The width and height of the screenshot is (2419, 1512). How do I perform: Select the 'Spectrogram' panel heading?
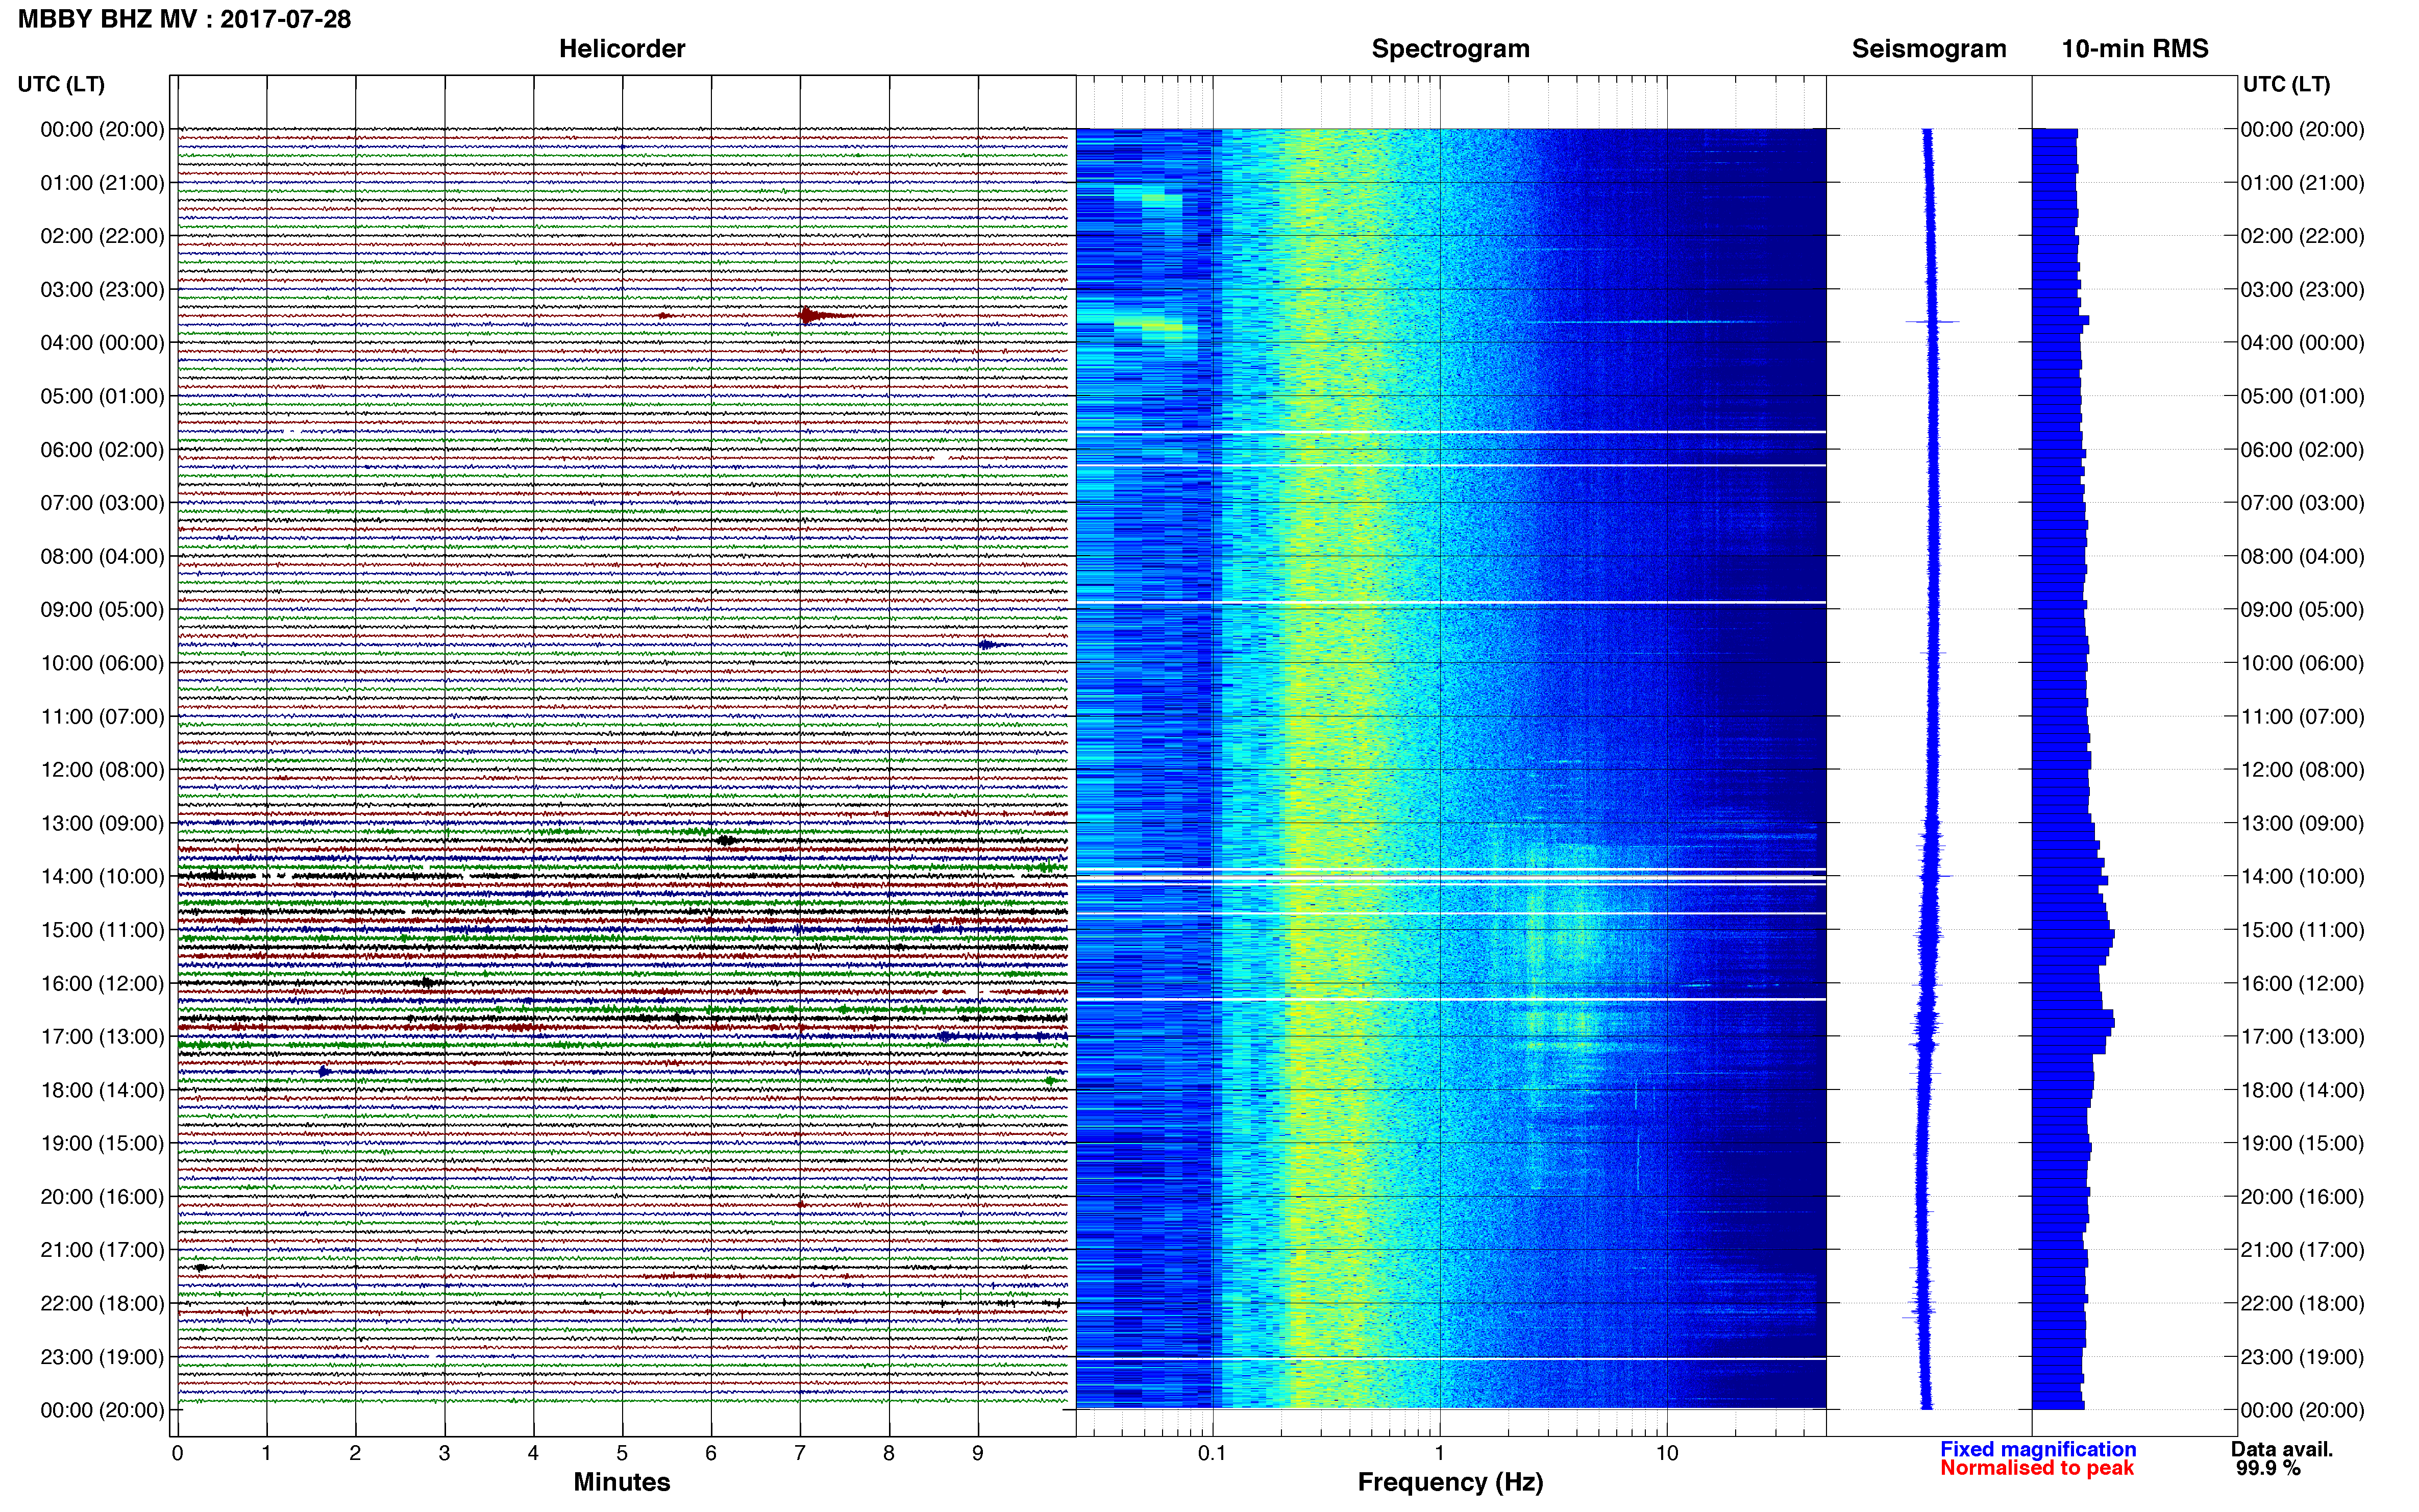[x=1450, y=49]
